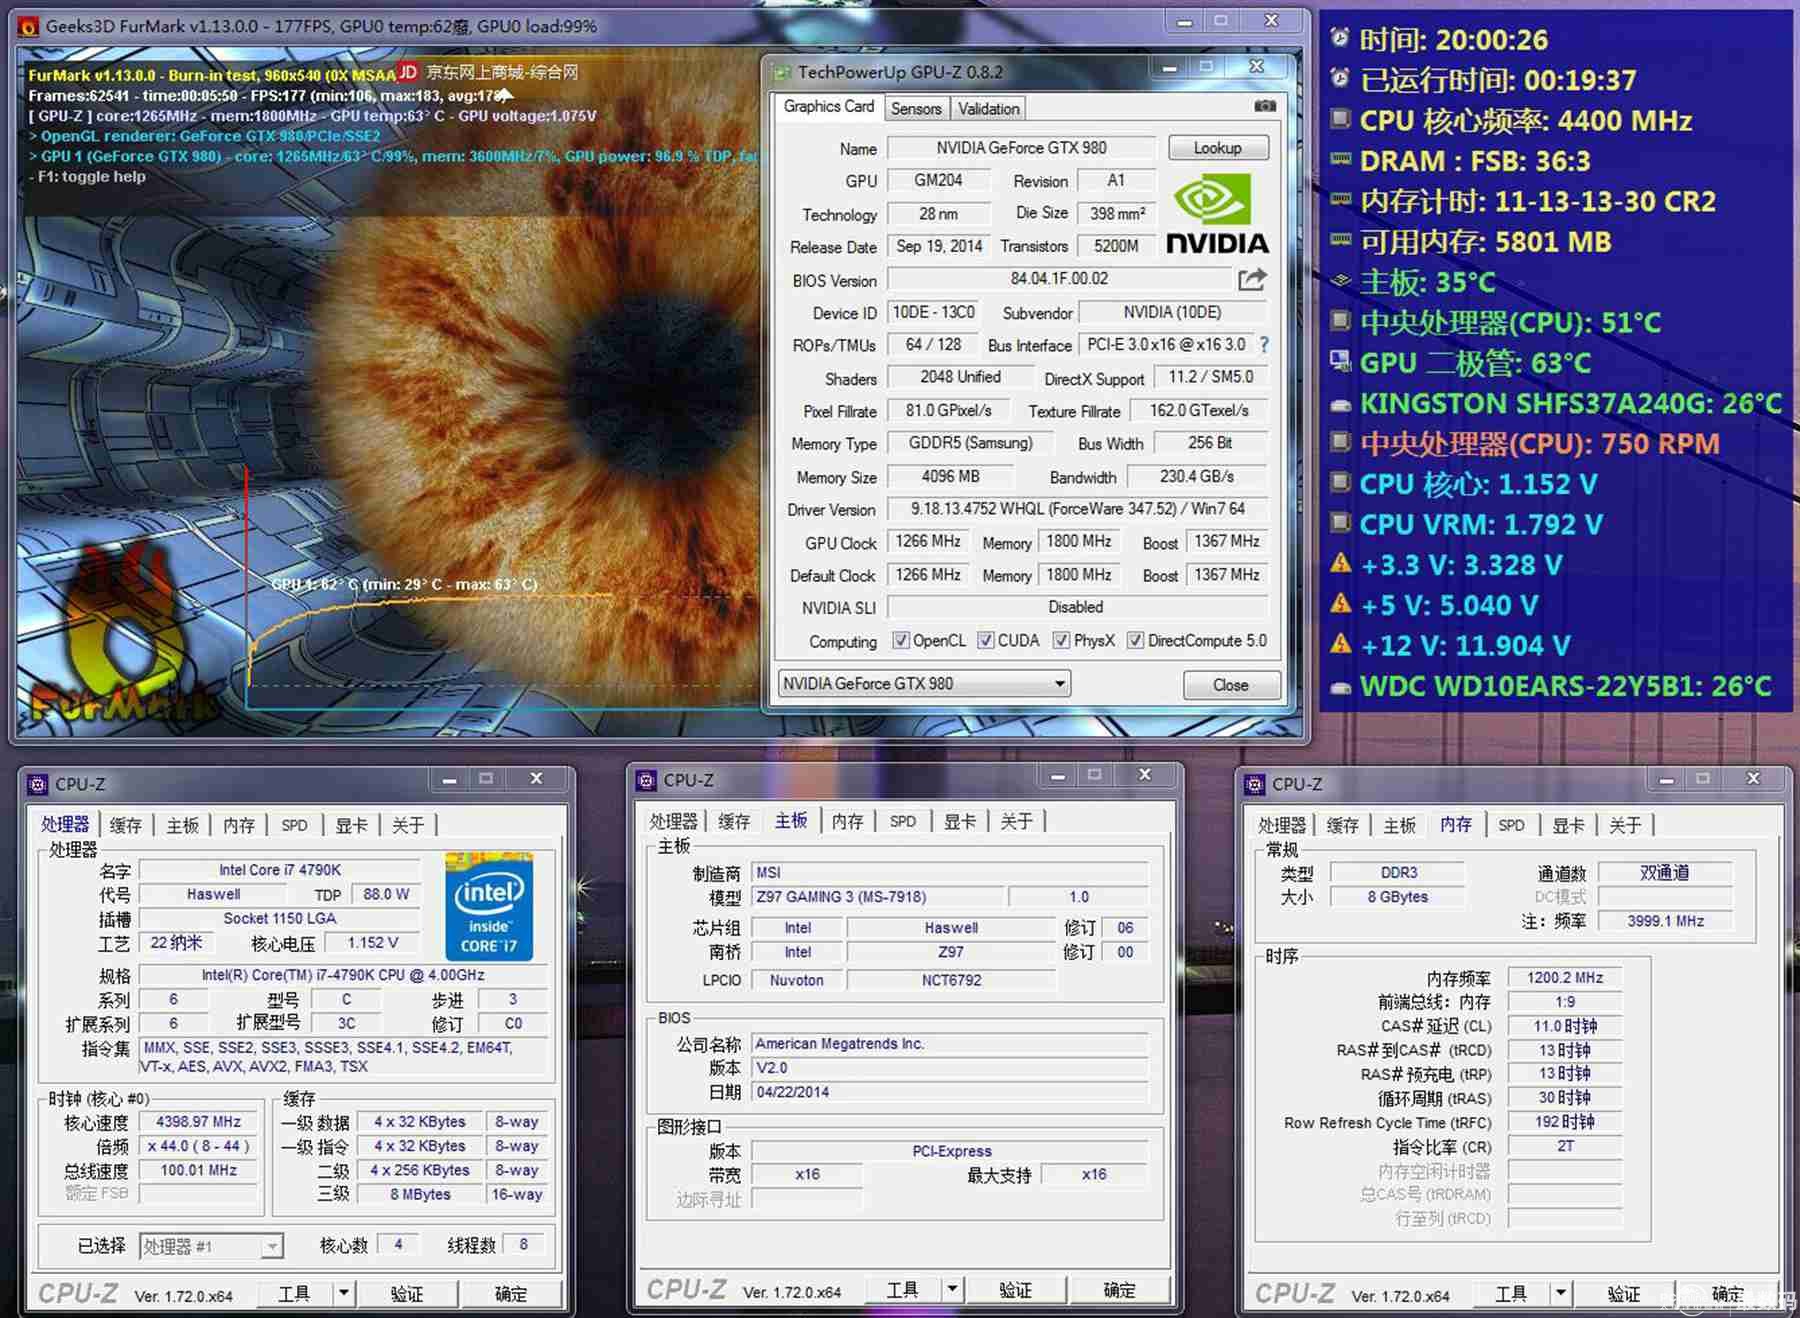The image size is (1800, 1318).
Task: Click the BIOS Version 84.04.1F.00.02 field
Action: click(x=1059, y=279)
